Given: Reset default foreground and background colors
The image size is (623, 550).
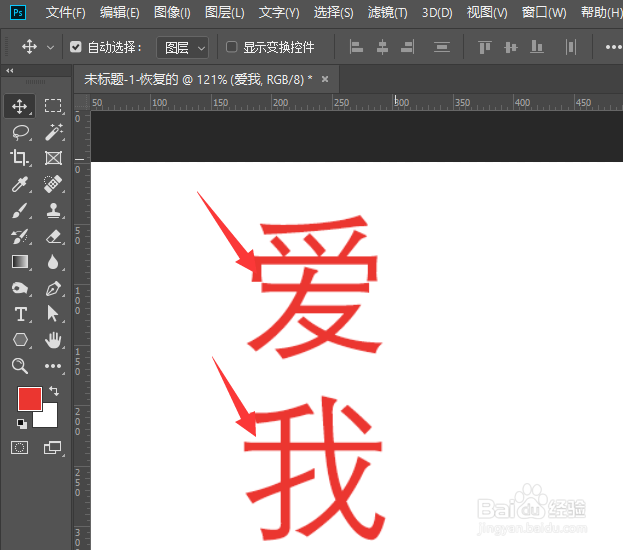Looking at the screenshot, I should [22, 424].
